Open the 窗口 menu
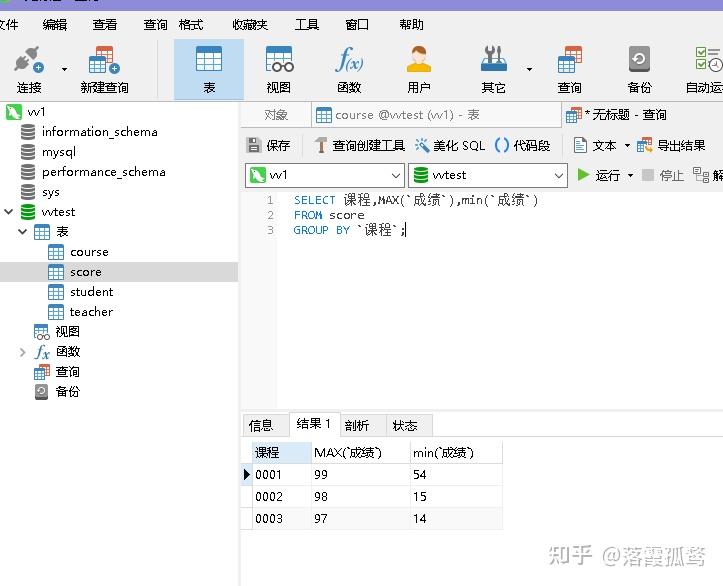 (x=357, y=24)
